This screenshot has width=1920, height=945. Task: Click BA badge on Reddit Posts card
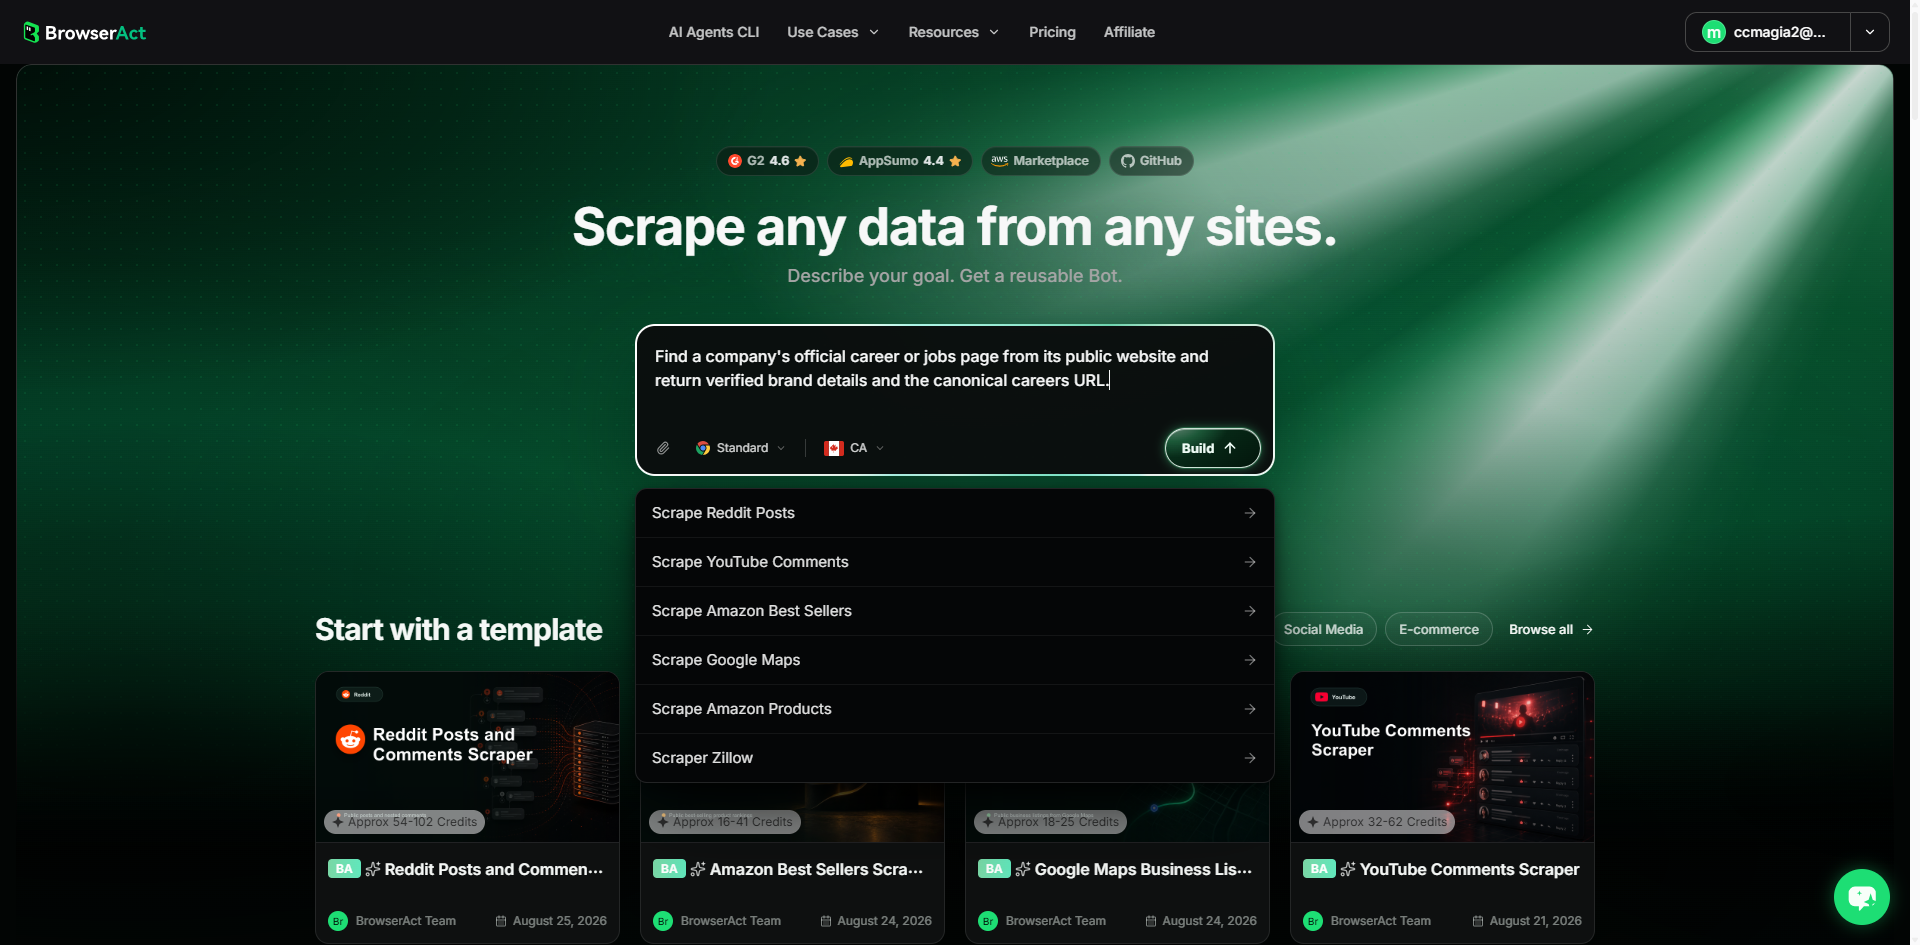(344, 869)
